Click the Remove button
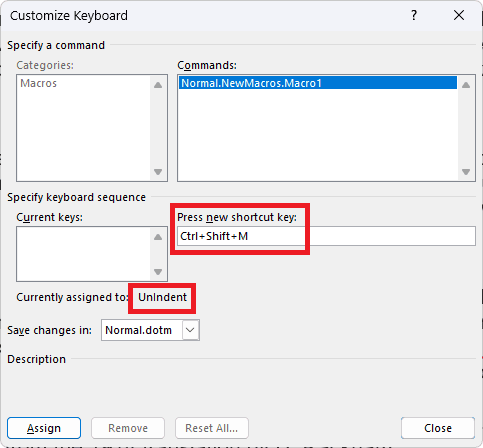The height and width of the screenshot is (448, 483). (x=128, y=428)
